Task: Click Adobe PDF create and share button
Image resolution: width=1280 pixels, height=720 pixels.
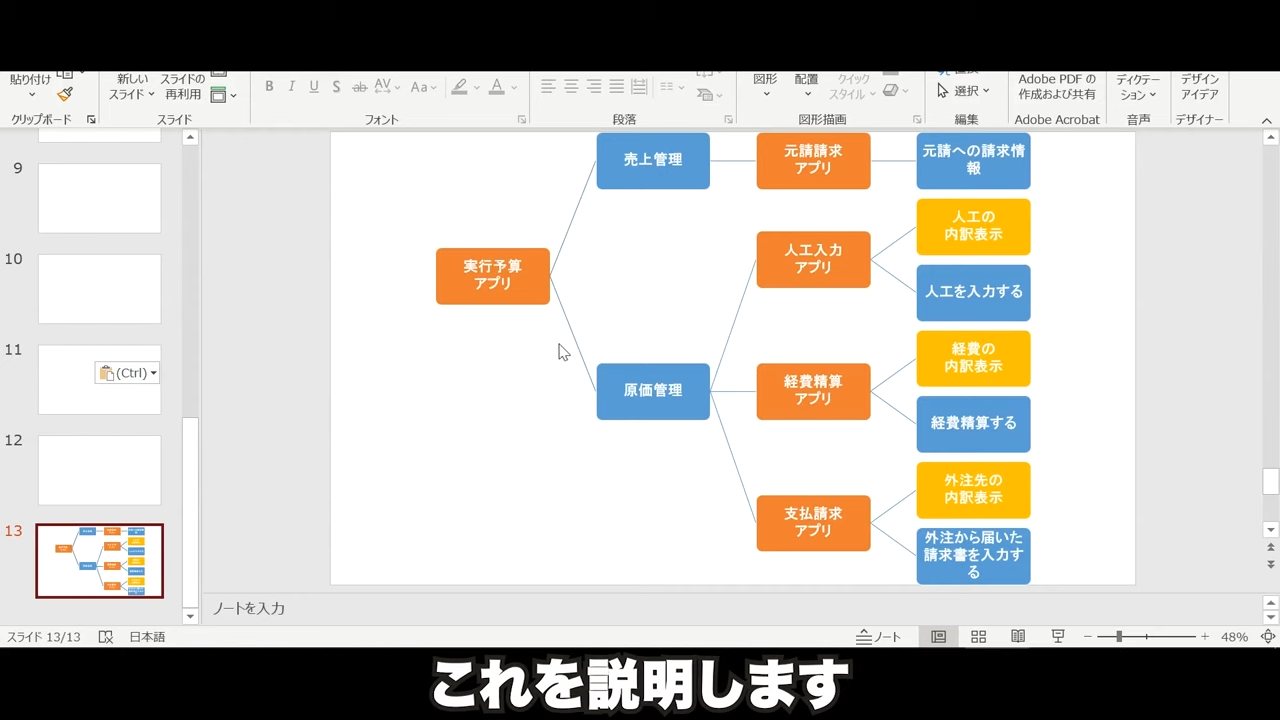Action: tap(1057, 87)
